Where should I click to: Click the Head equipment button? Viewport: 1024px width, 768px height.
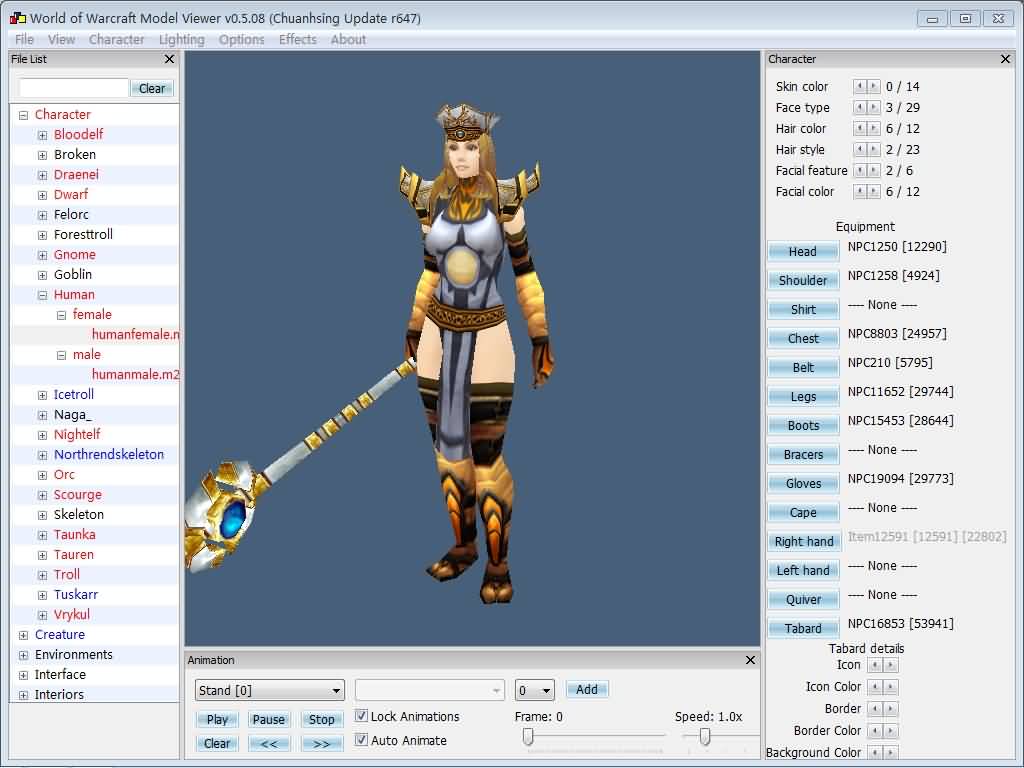pos(802,252)
